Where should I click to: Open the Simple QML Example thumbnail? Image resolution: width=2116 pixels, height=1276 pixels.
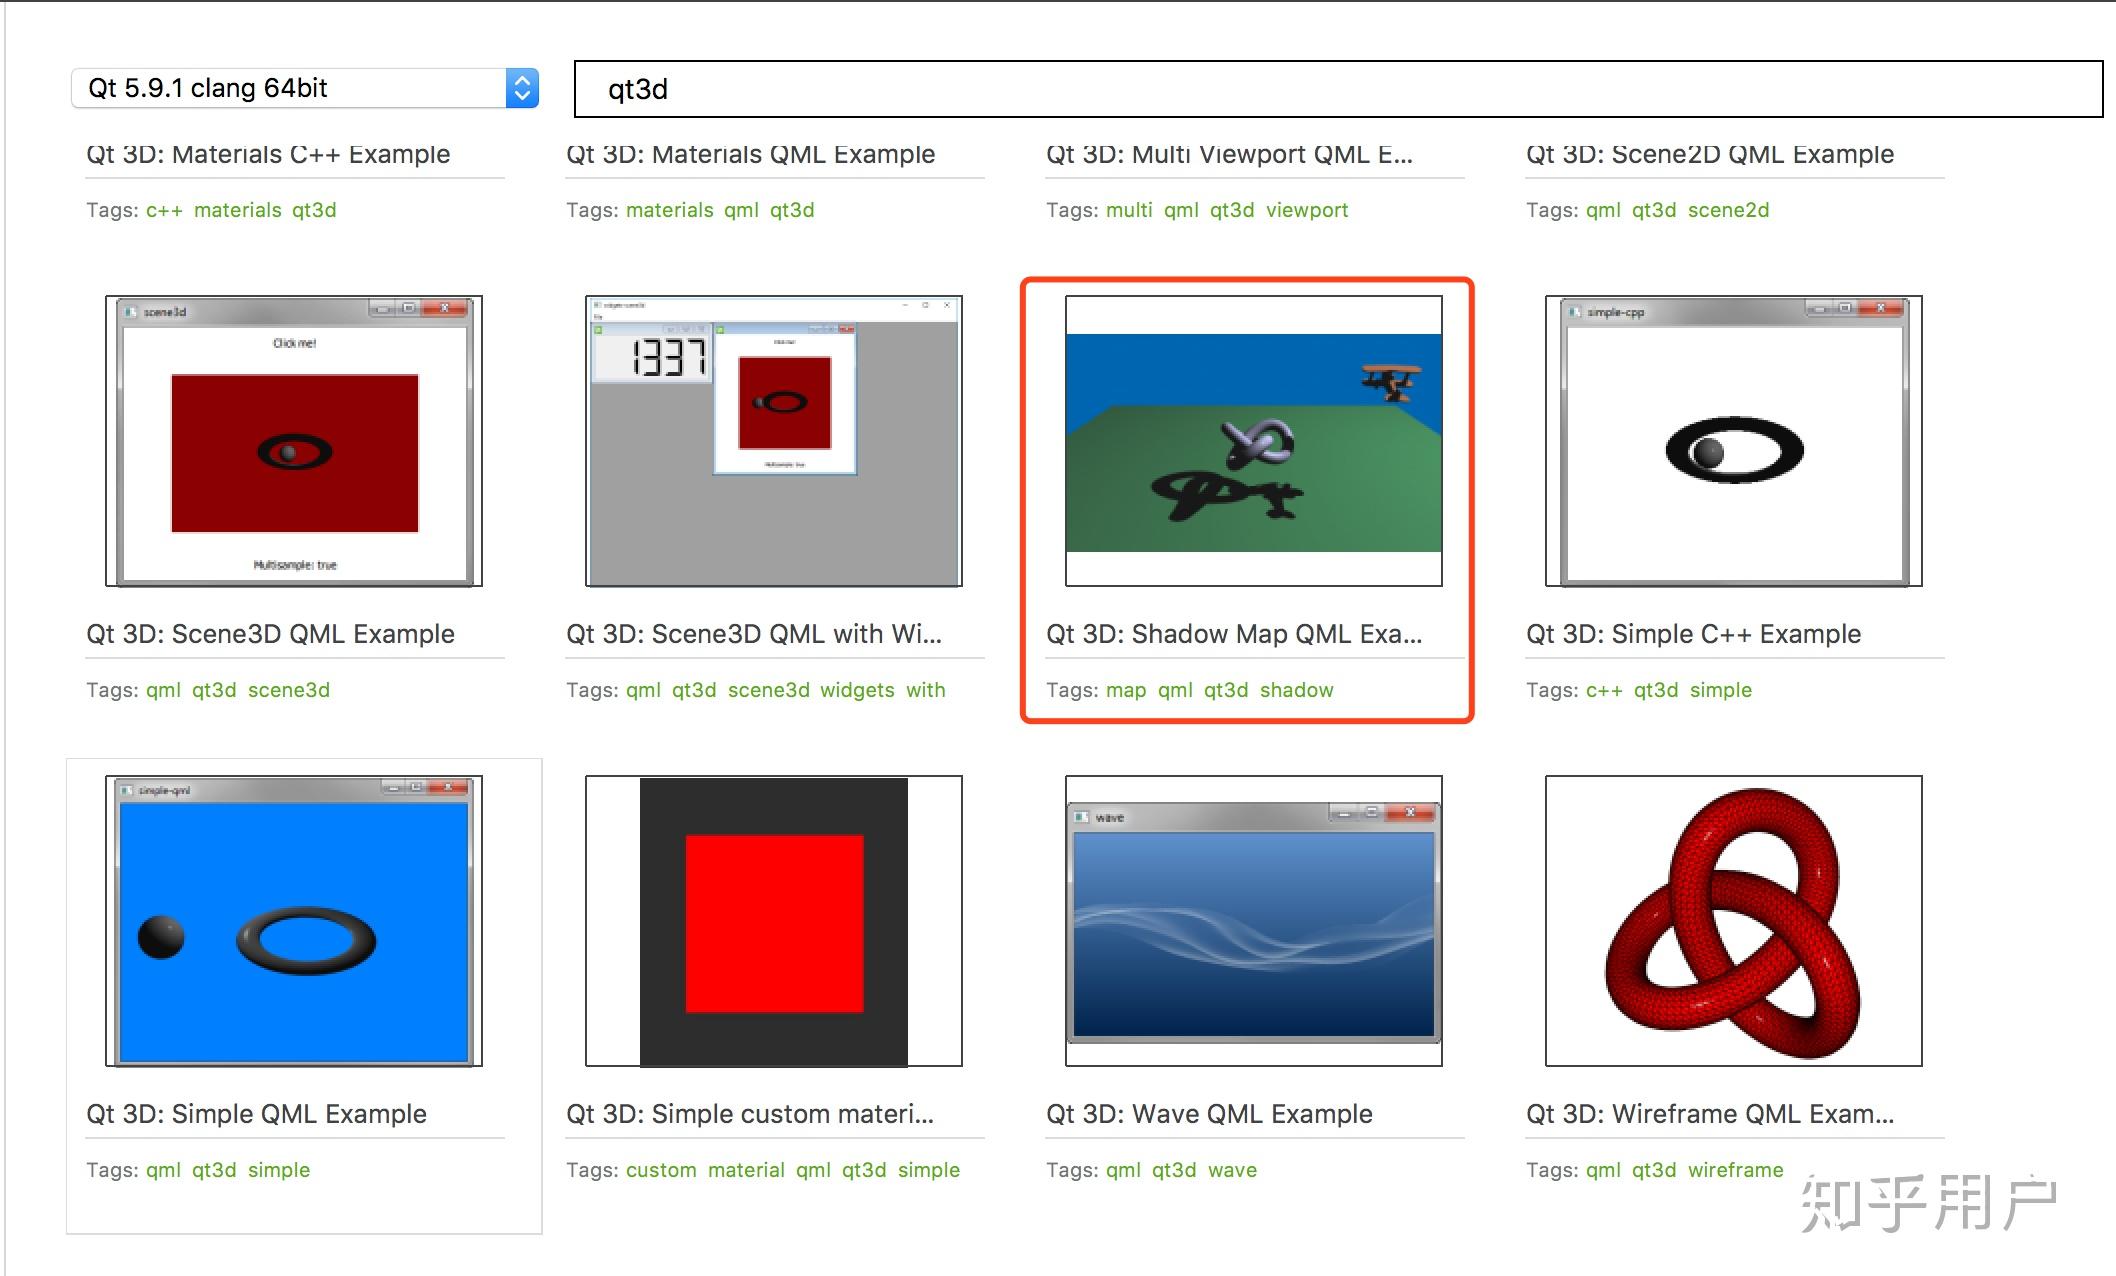(x=294, y=921)
